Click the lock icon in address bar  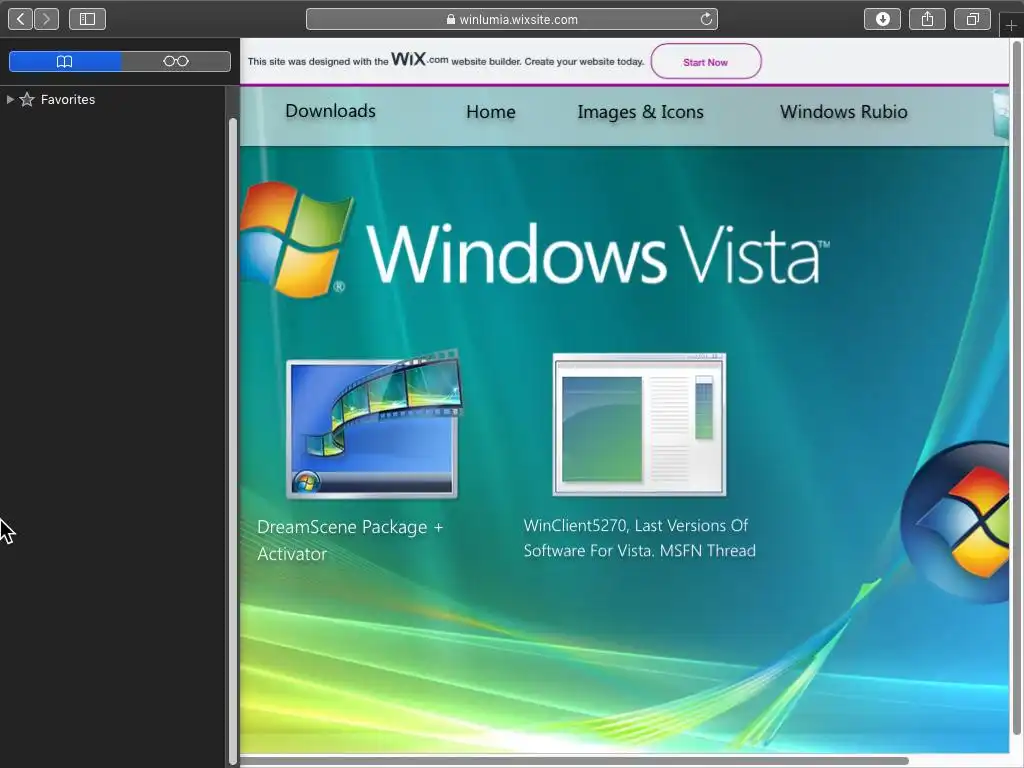click(x=451, y=19)
